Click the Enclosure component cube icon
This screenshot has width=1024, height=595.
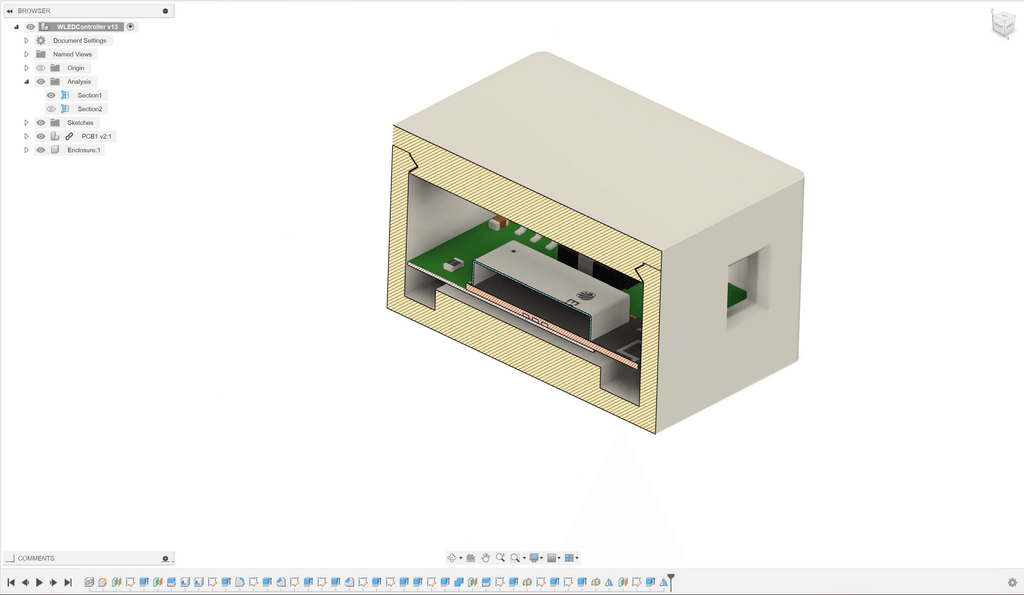click(x=55, y=150)
